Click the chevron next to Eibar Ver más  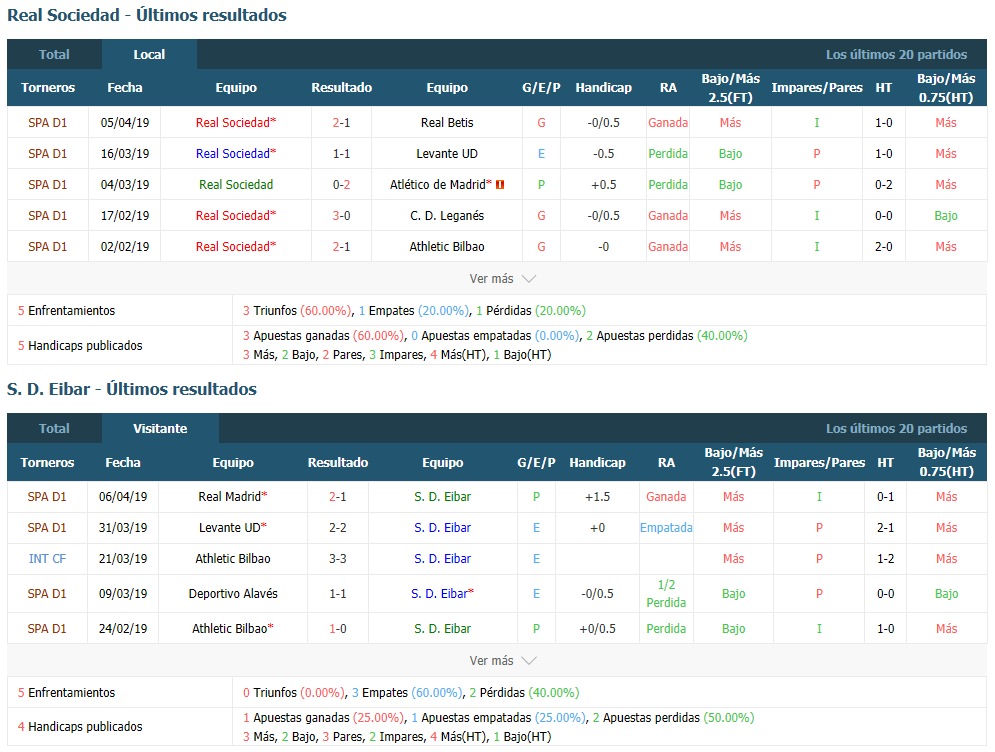click(529, 661)
